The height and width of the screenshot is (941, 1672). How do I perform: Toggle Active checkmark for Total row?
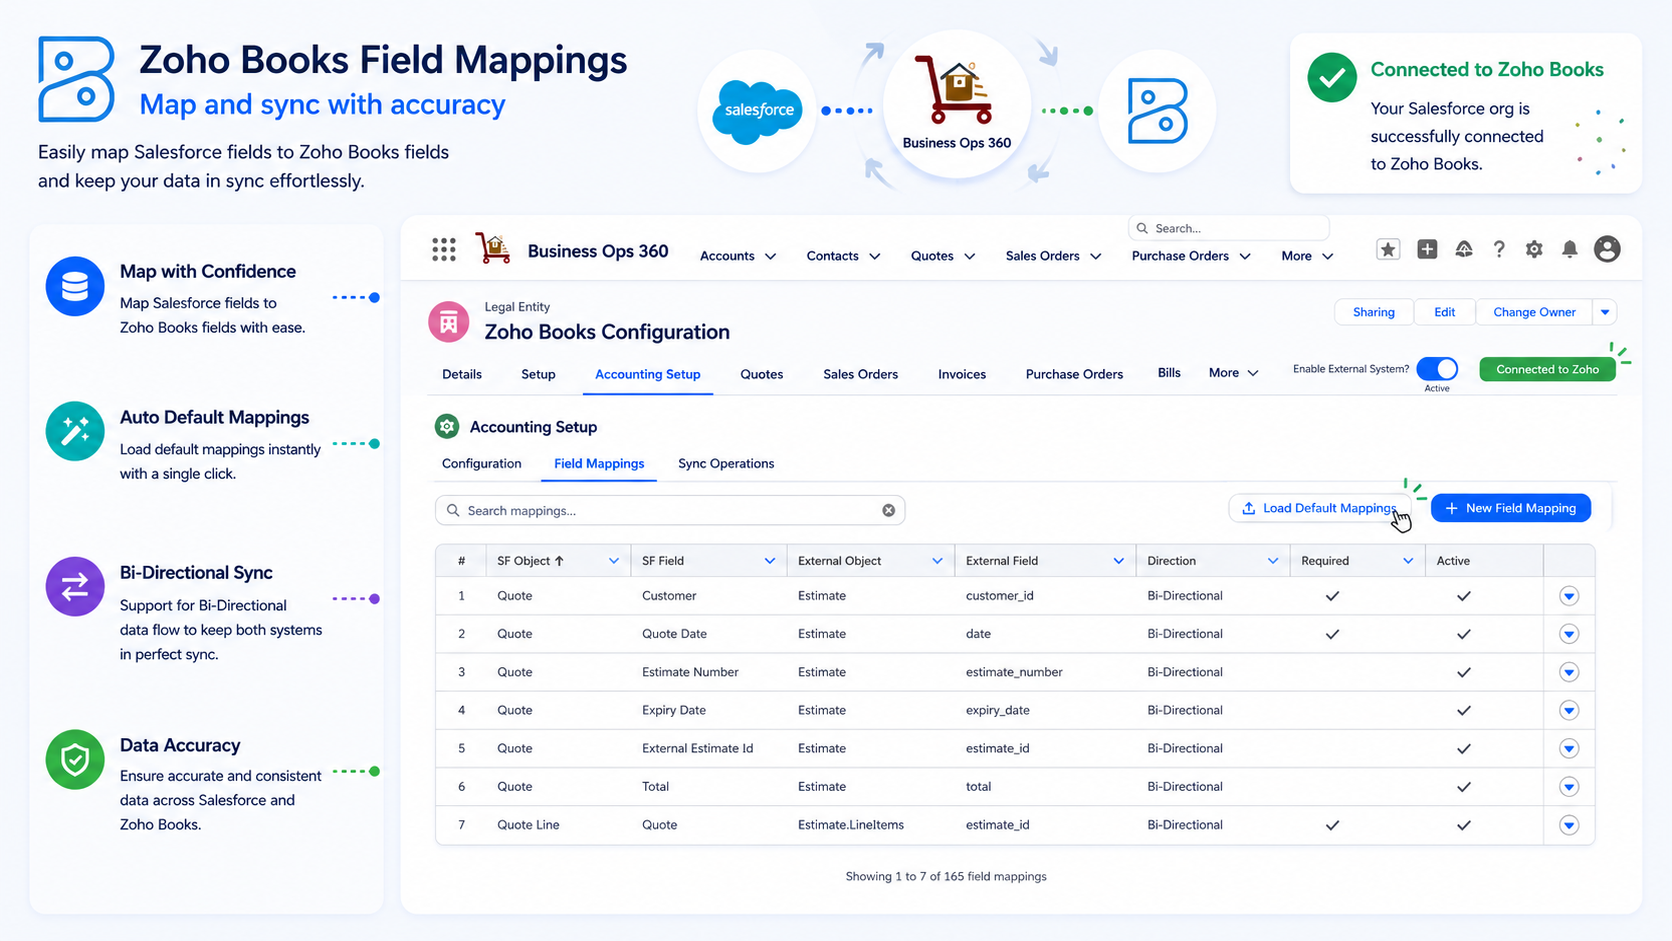pos(1464,787)
